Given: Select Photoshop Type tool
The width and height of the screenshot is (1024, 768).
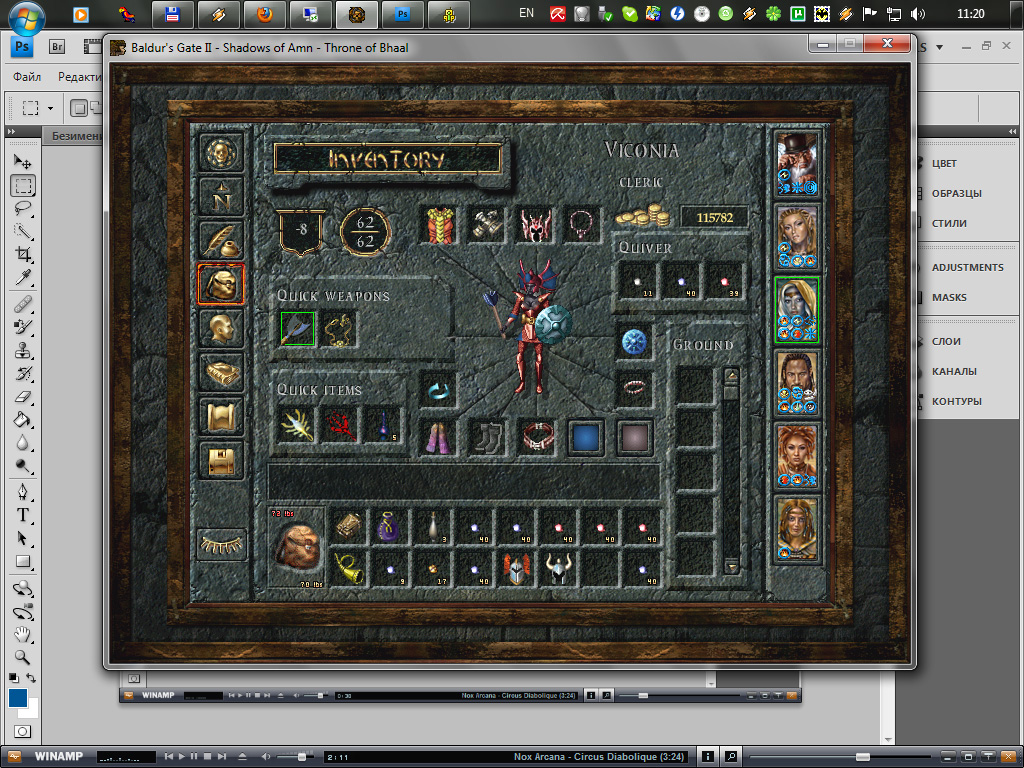Looking at the screenshot, I should pos(23,515).
